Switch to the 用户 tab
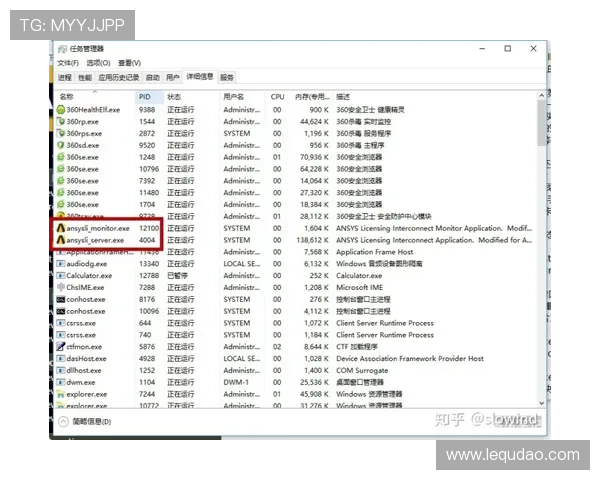The image size is (600, 480). [173, 77]
